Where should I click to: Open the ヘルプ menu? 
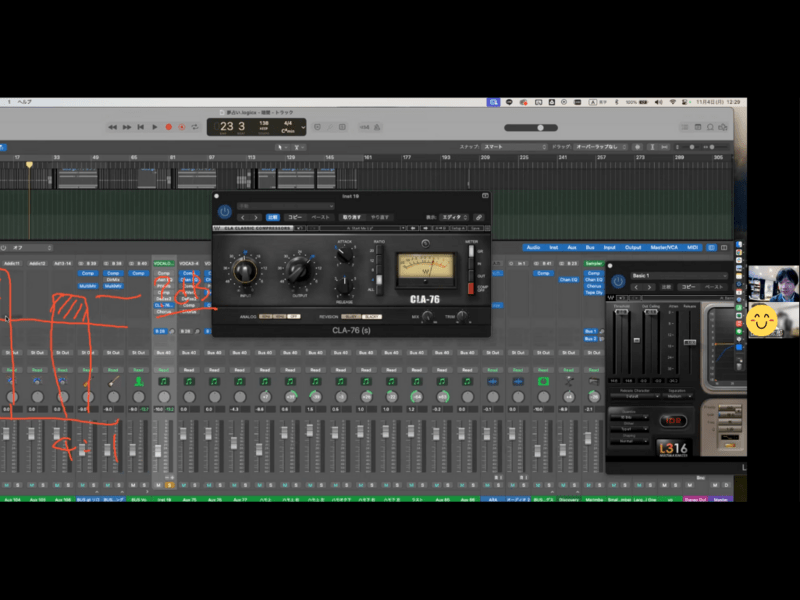[x=25, y=102]
